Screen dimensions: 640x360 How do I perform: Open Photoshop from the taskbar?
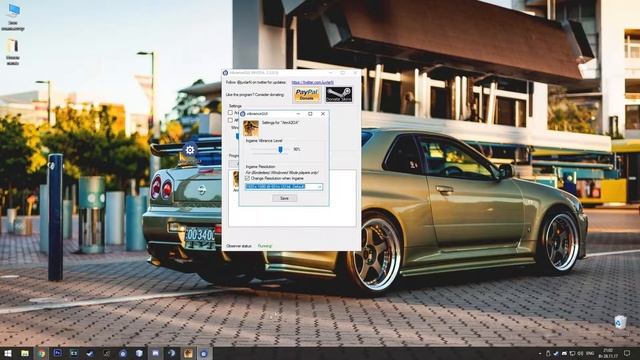58,353
